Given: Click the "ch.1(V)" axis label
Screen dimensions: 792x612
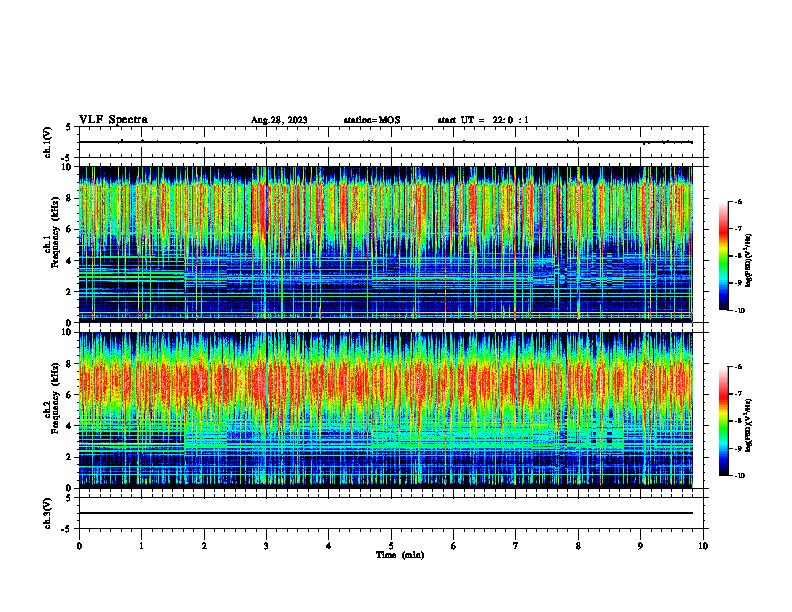Looking at the screenshot, I should pyautogui.click(x=48, y=142).
